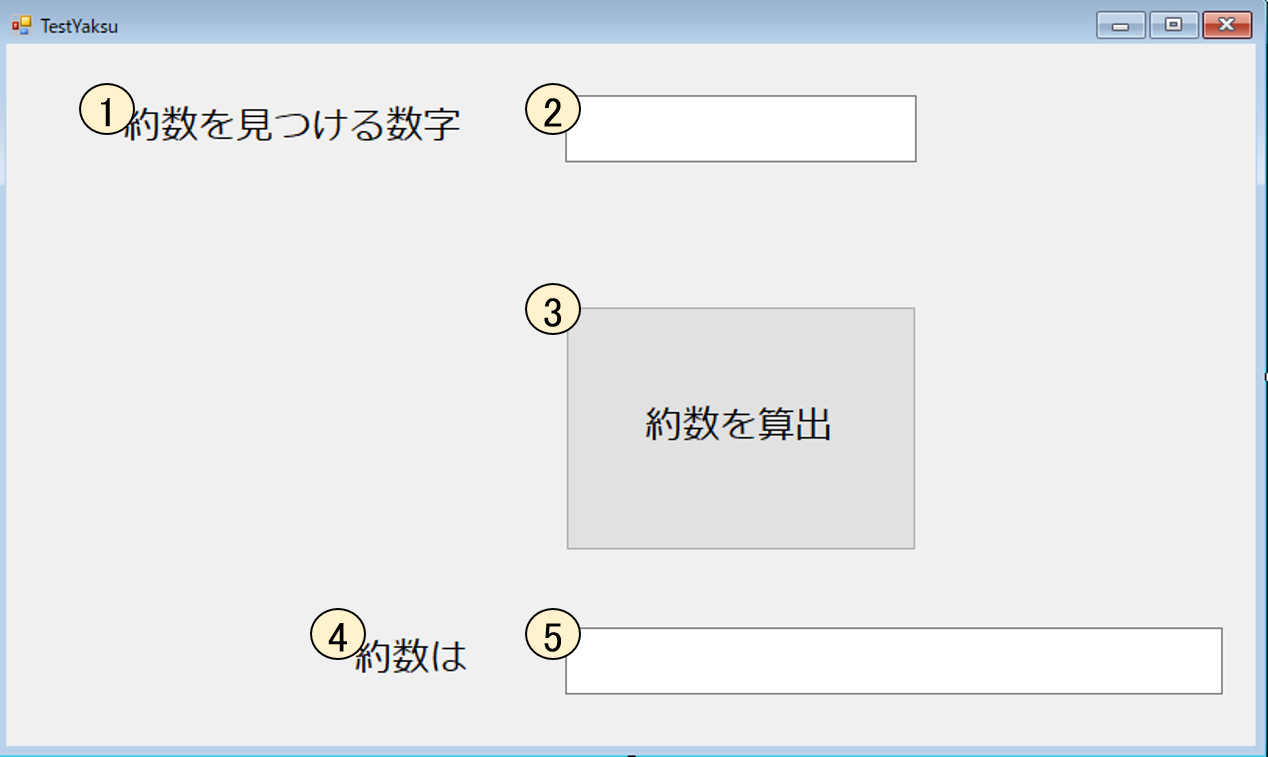Viewport: 1268px width, 757px height.
Task: Minimize the TestYaksu window
Action: pos(1121,25)
